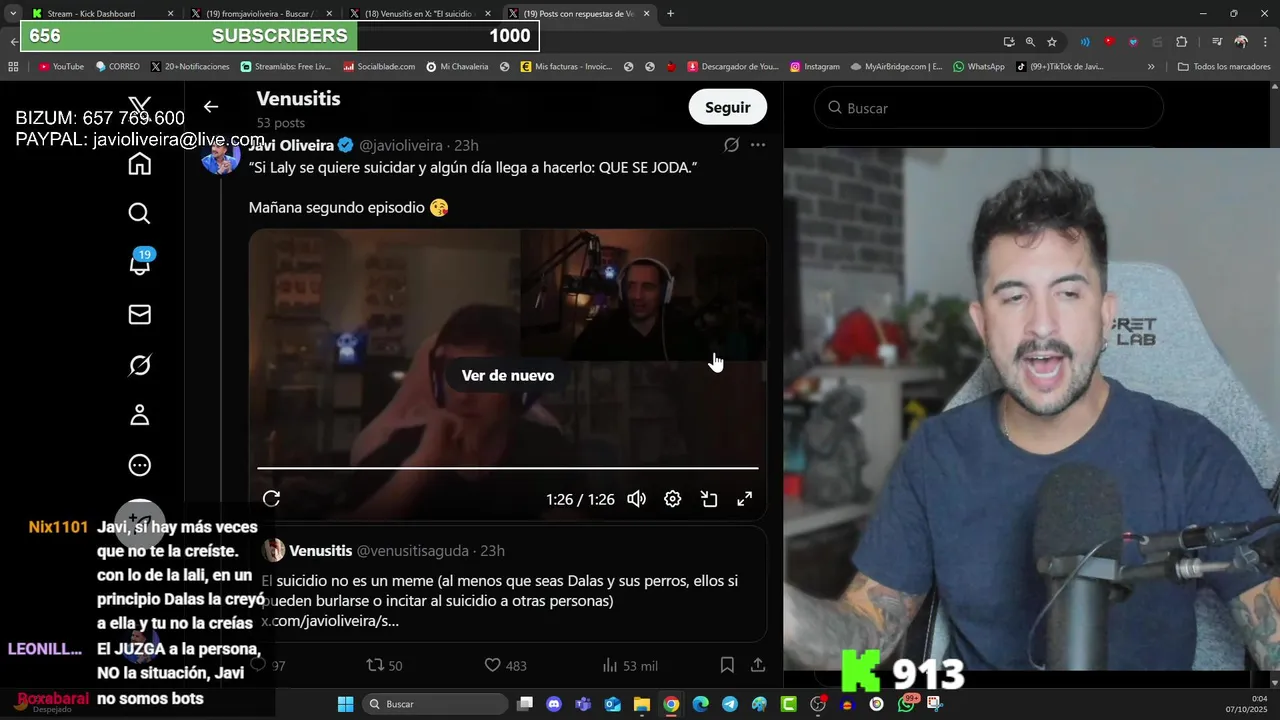This screenshot has height=720, width=1280.
Task: Bookmark the post
Action: coord(727,665)
